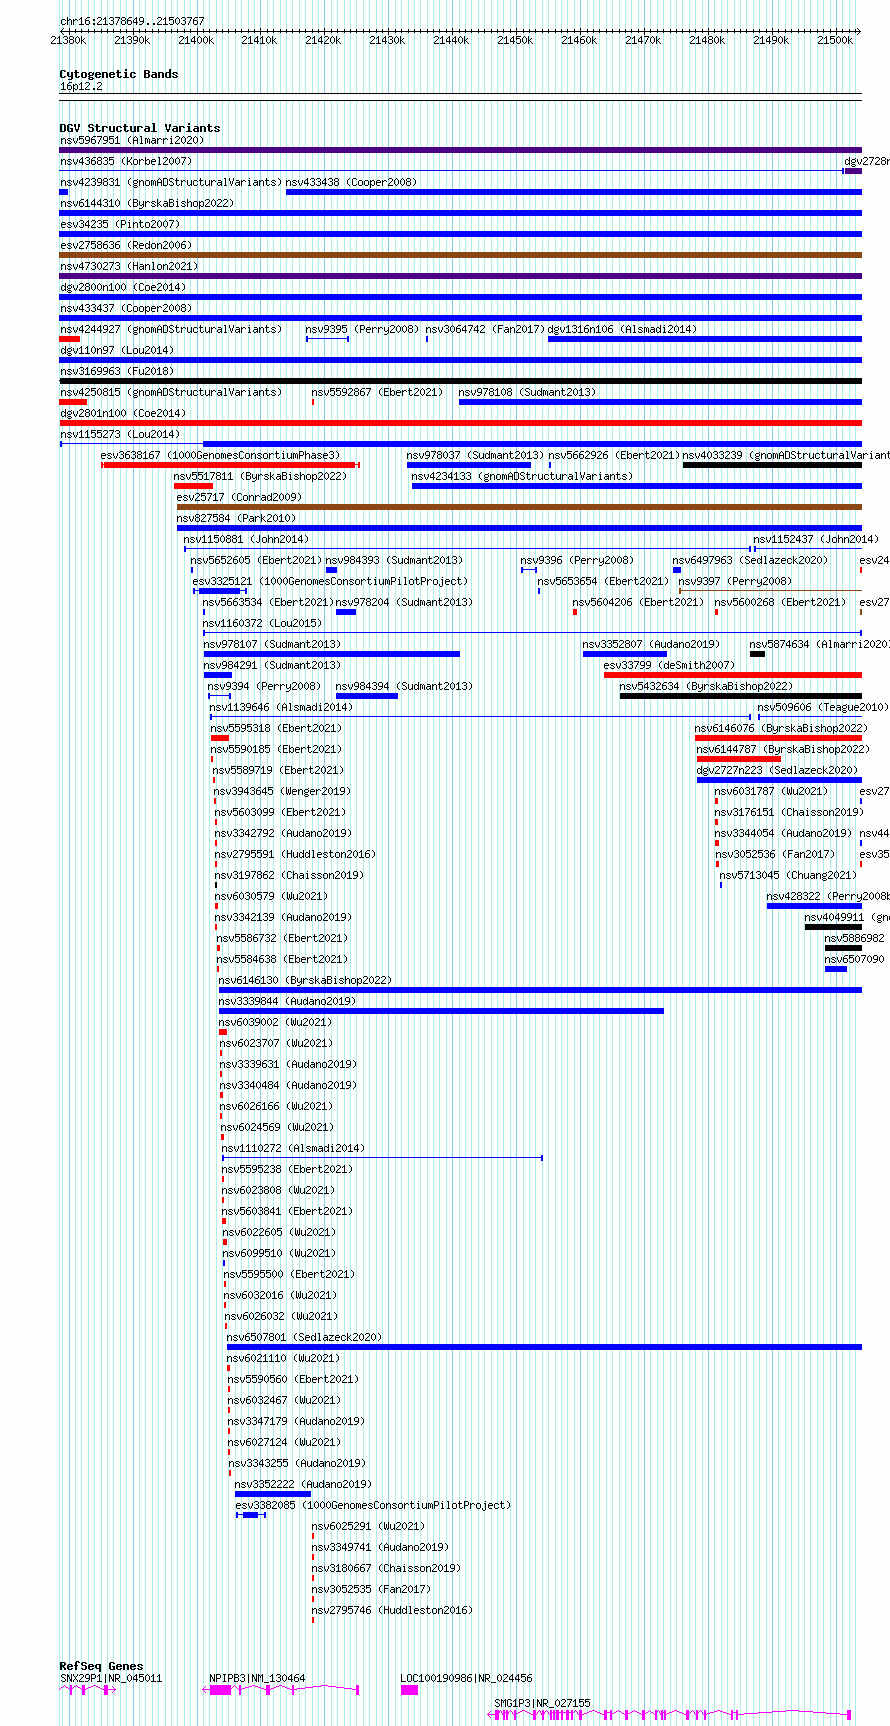The image size is (890, 1726).
Task: Select dgv2800n100 (Coe2014) label
Action: click(122, 287)
